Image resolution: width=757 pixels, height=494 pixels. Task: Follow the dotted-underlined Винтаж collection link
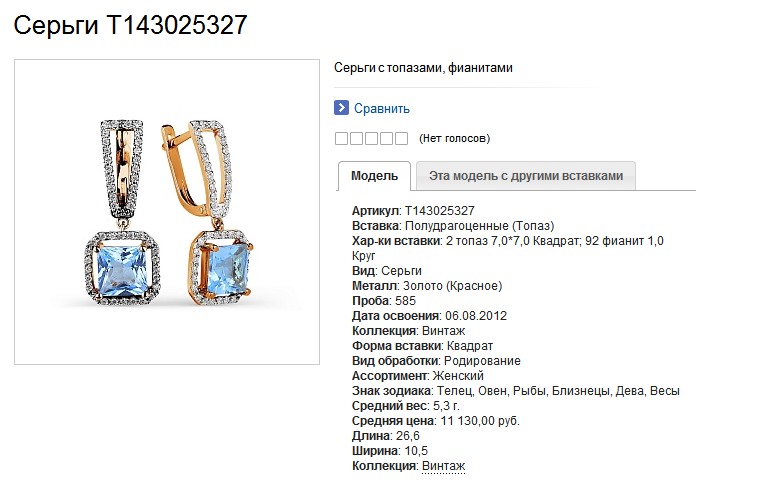point(443,466)
